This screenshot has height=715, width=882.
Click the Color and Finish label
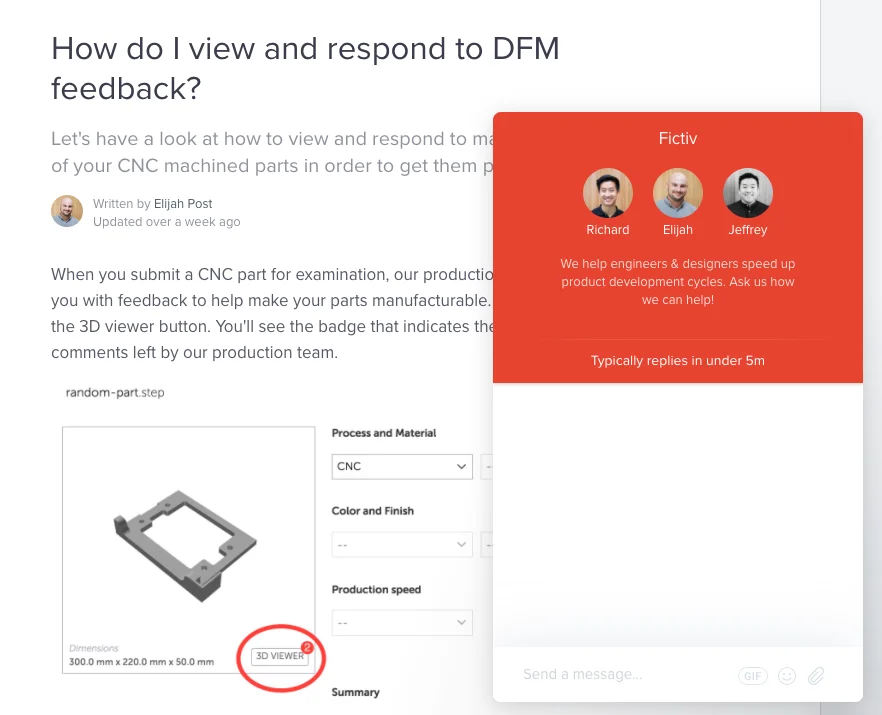click(372, 511)
